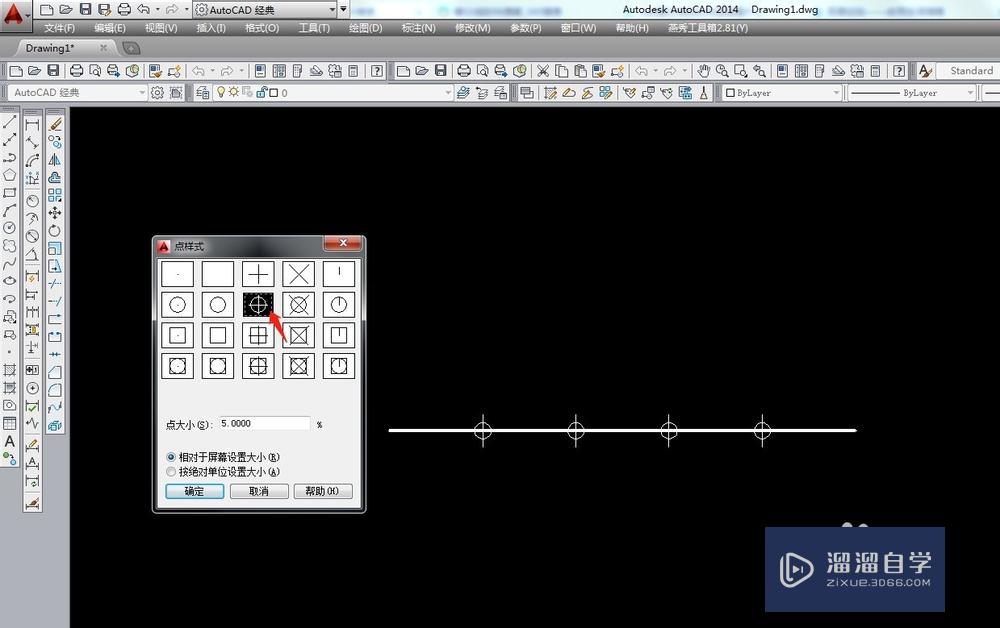This screenshot has width=1000, height=628.
Task: Choose the plus-sign point style
Action: coord(258,274)
